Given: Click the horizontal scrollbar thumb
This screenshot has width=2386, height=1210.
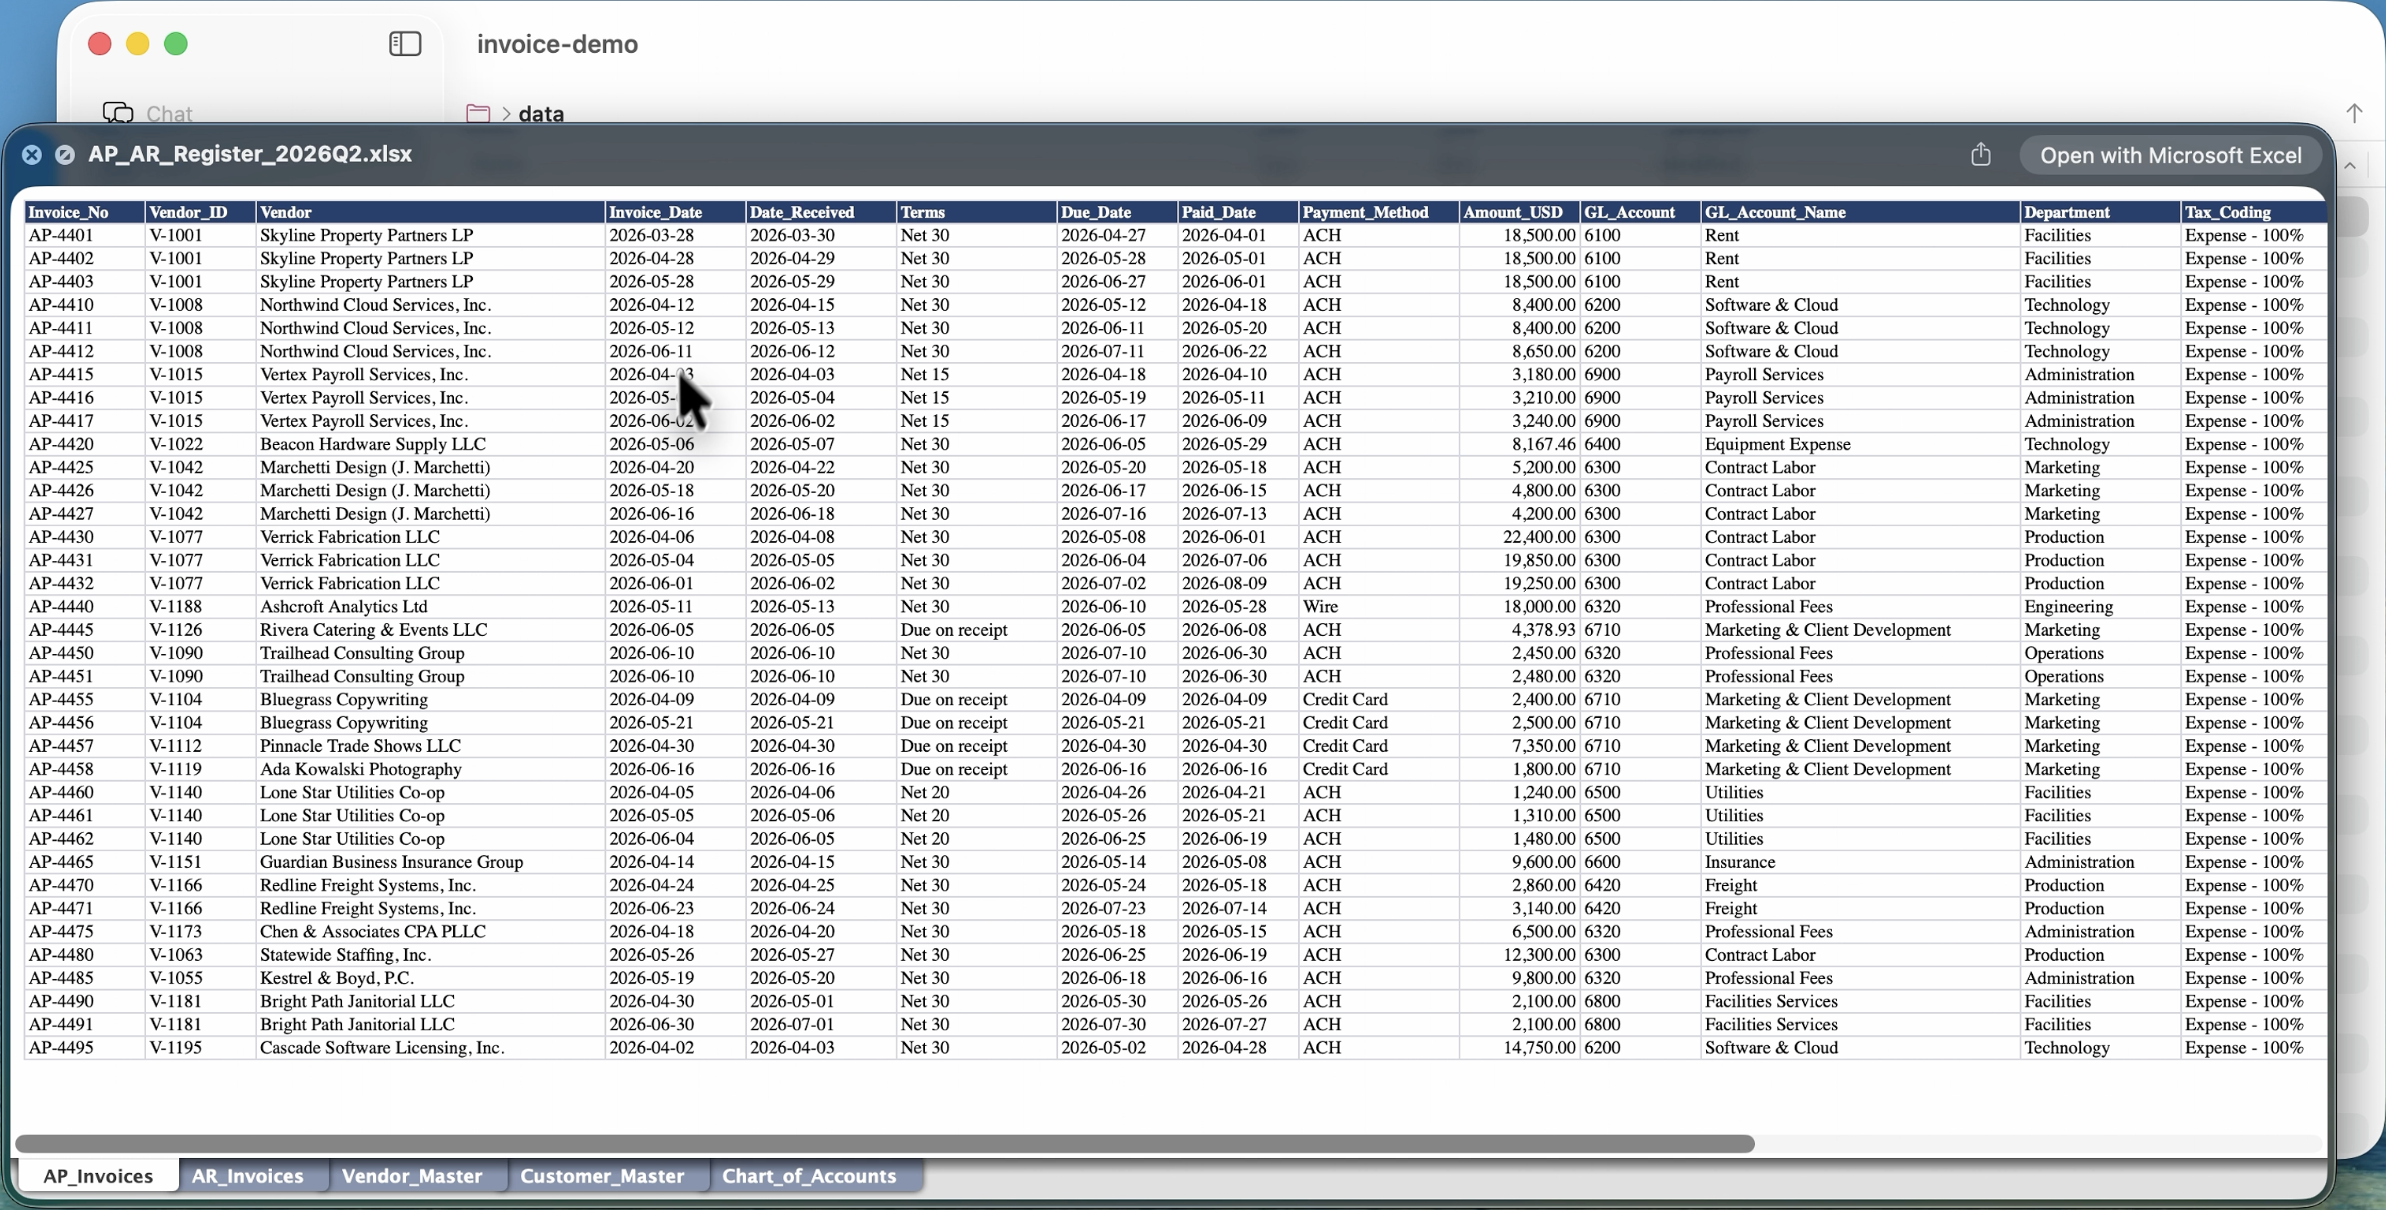Looking at the screenshot, I should pos(885,1143).
